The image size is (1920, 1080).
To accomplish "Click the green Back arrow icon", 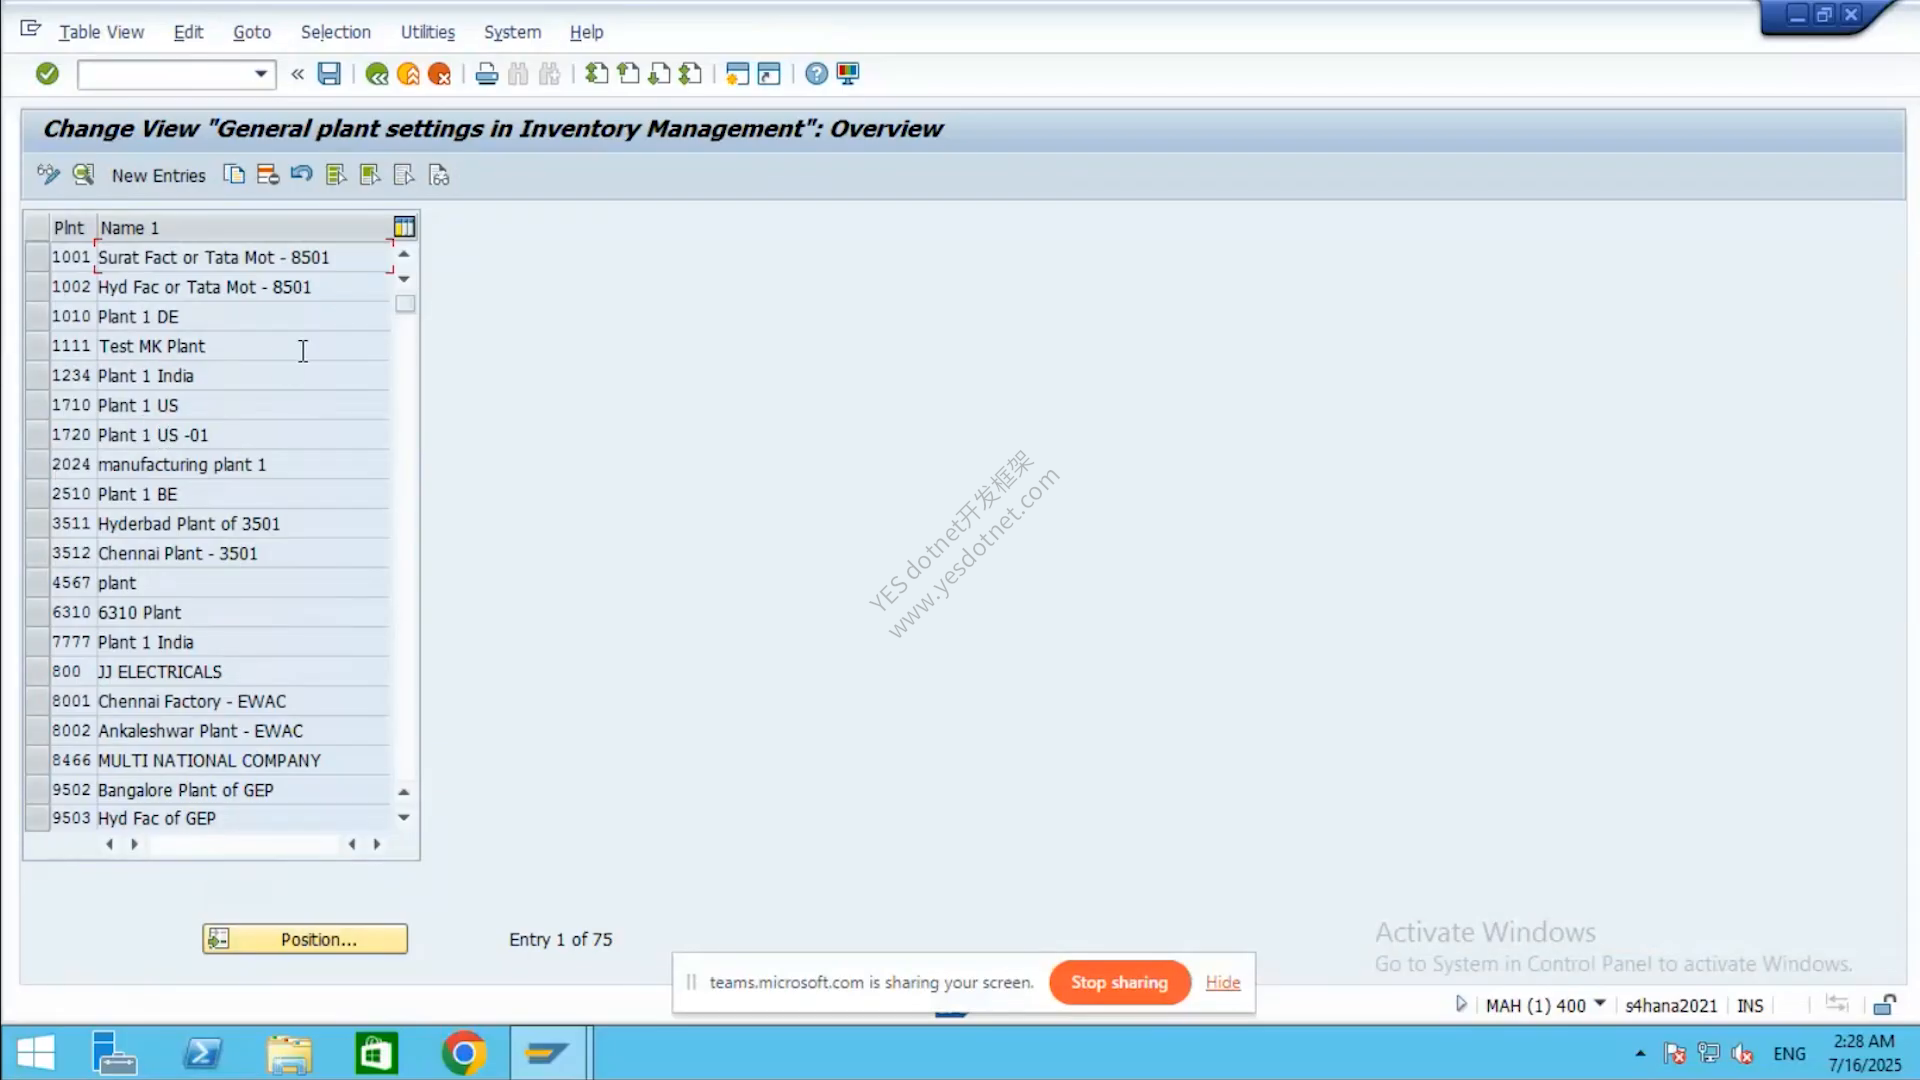I will [377, 74].
